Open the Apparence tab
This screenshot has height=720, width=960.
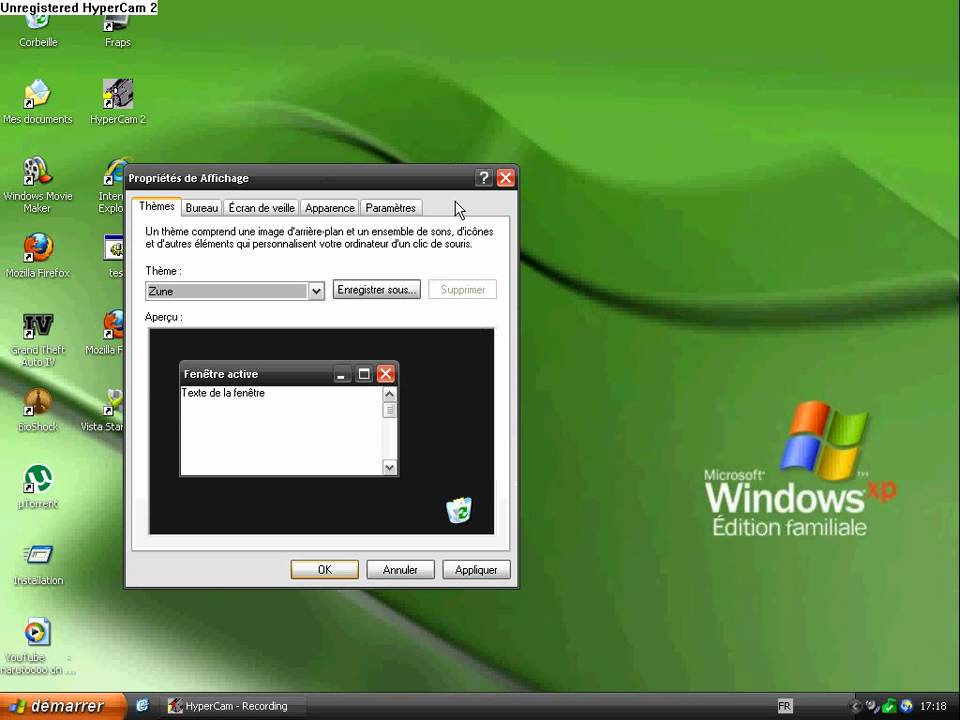(329, 208)
